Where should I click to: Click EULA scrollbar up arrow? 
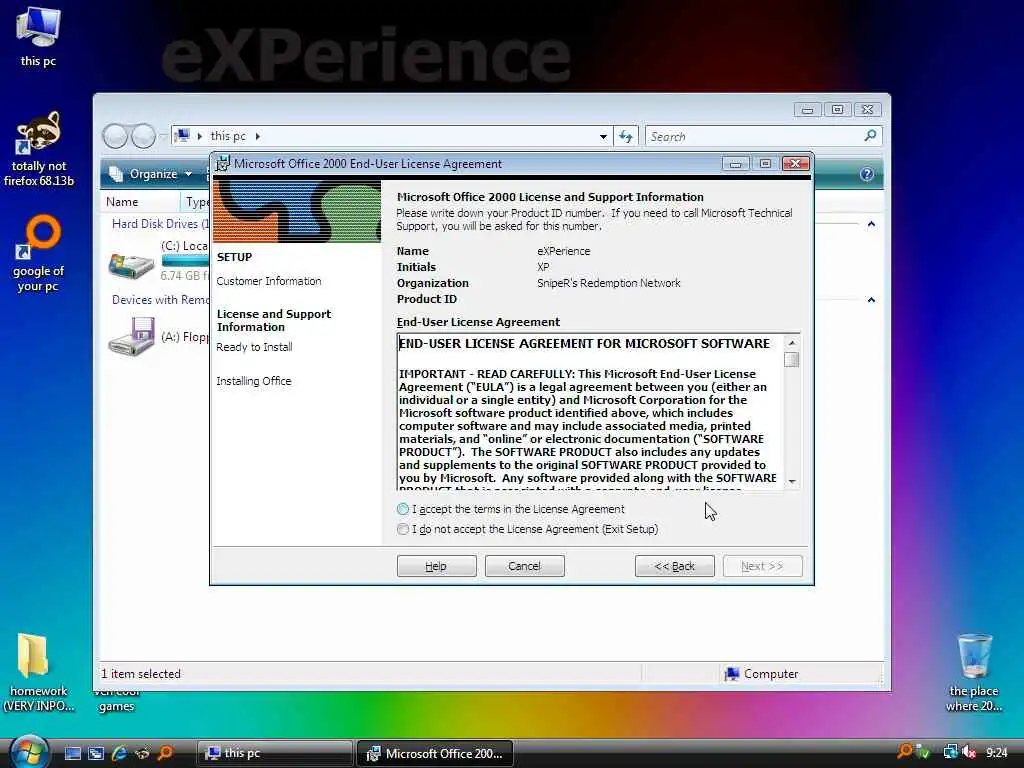[x=792, y=343]
